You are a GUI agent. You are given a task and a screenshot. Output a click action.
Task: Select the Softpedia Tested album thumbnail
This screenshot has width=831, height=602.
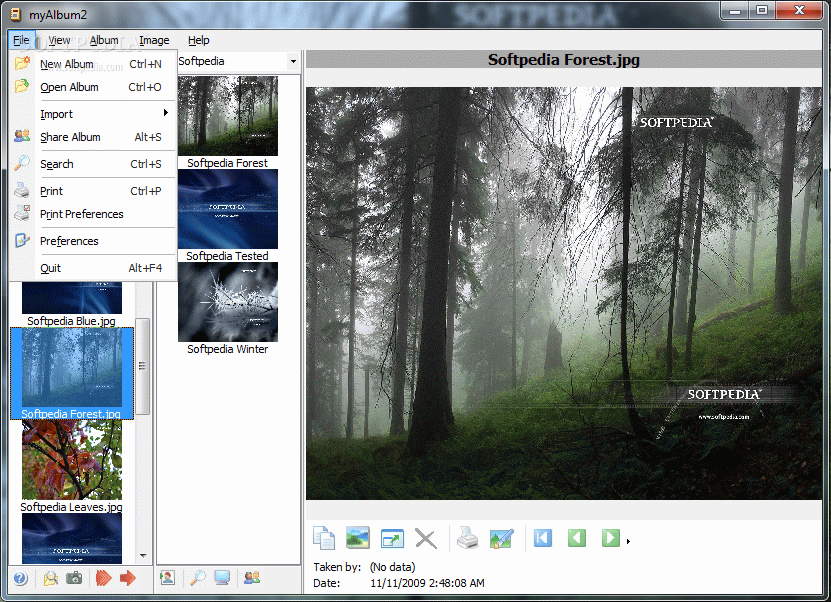tap(228, 209)
